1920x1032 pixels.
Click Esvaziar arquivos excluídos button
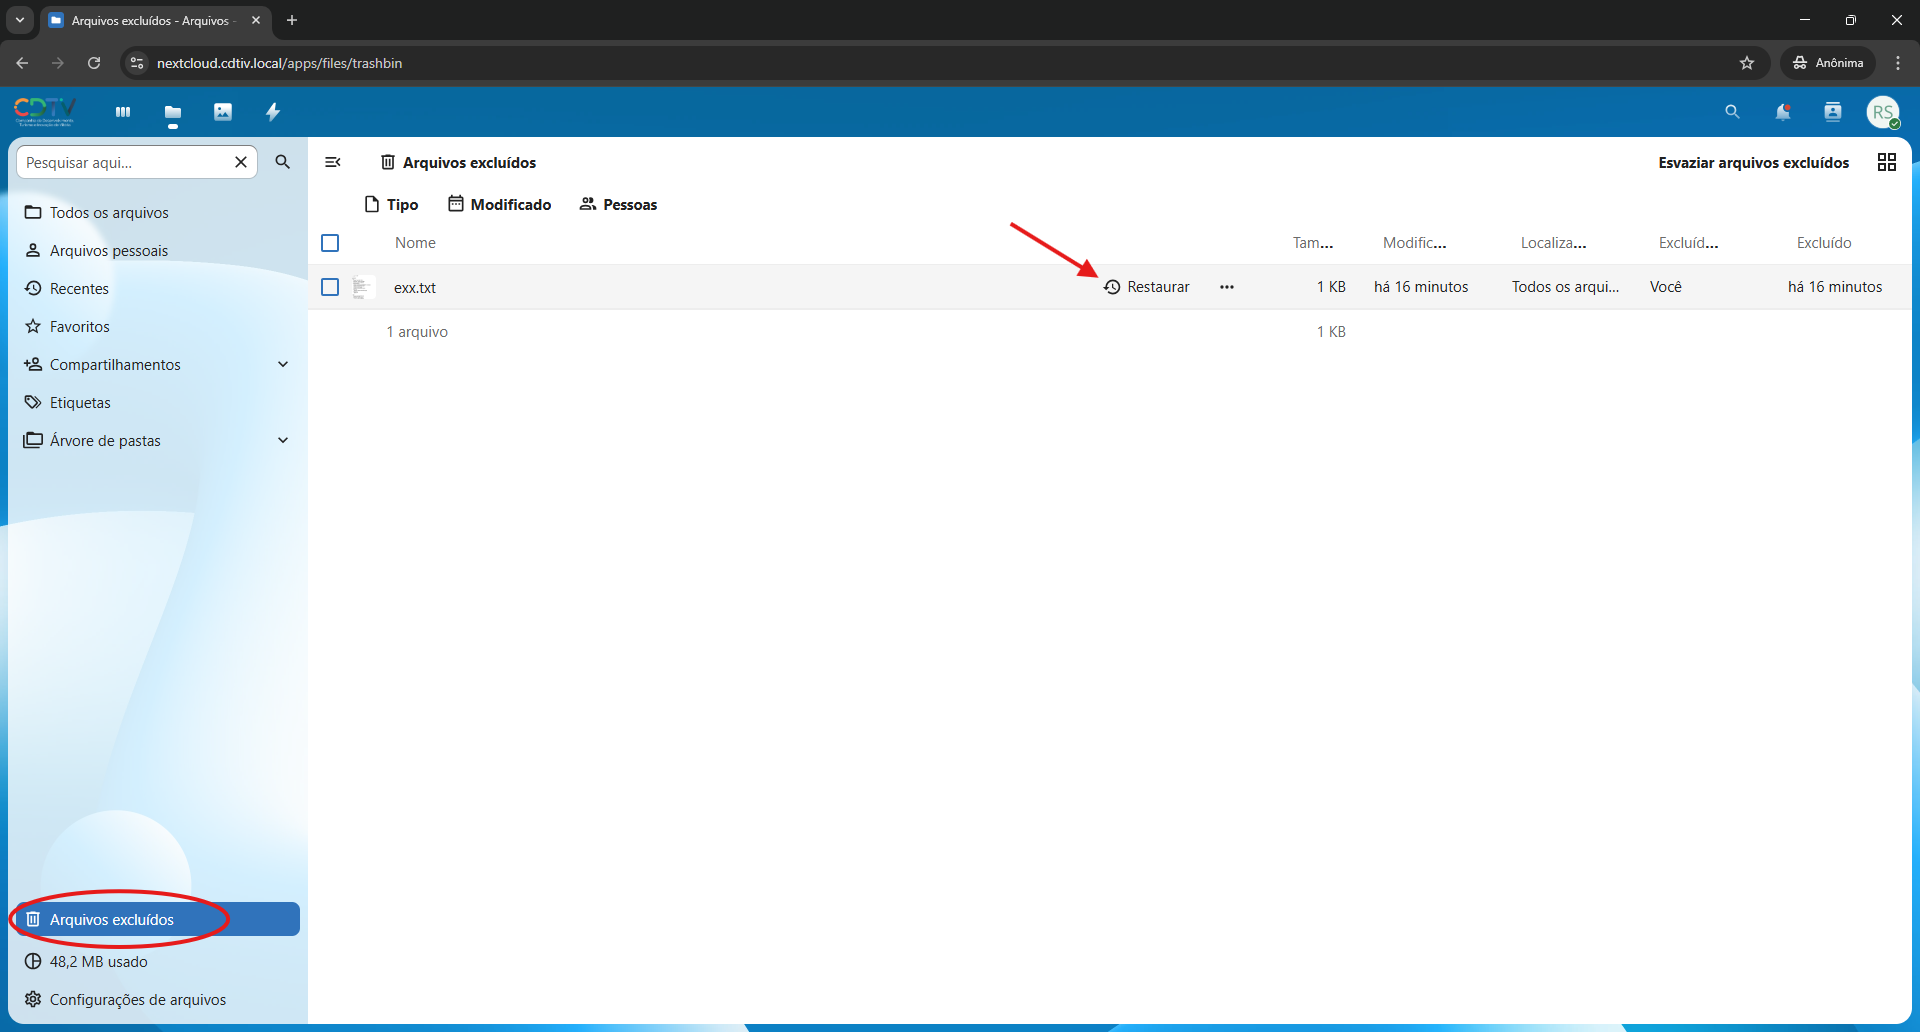click(x=1753, y=162)
